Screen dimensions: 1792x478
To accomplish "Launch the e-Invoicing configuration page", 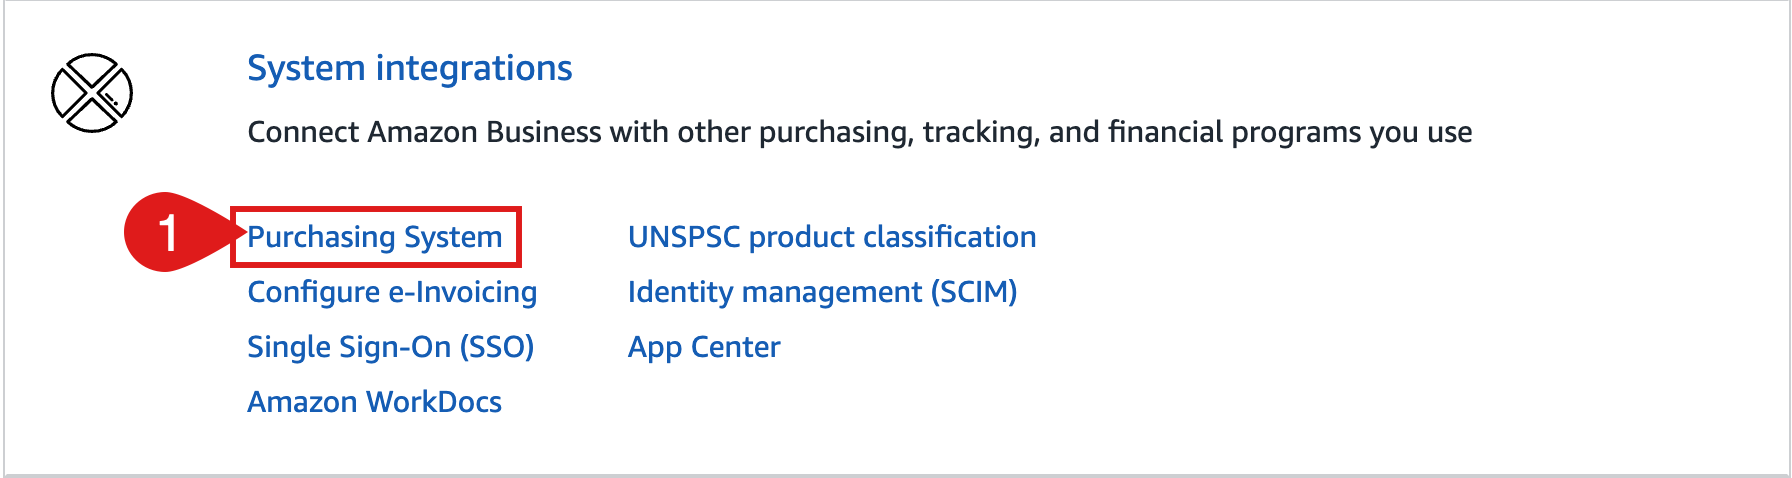I will coord(392,292).
